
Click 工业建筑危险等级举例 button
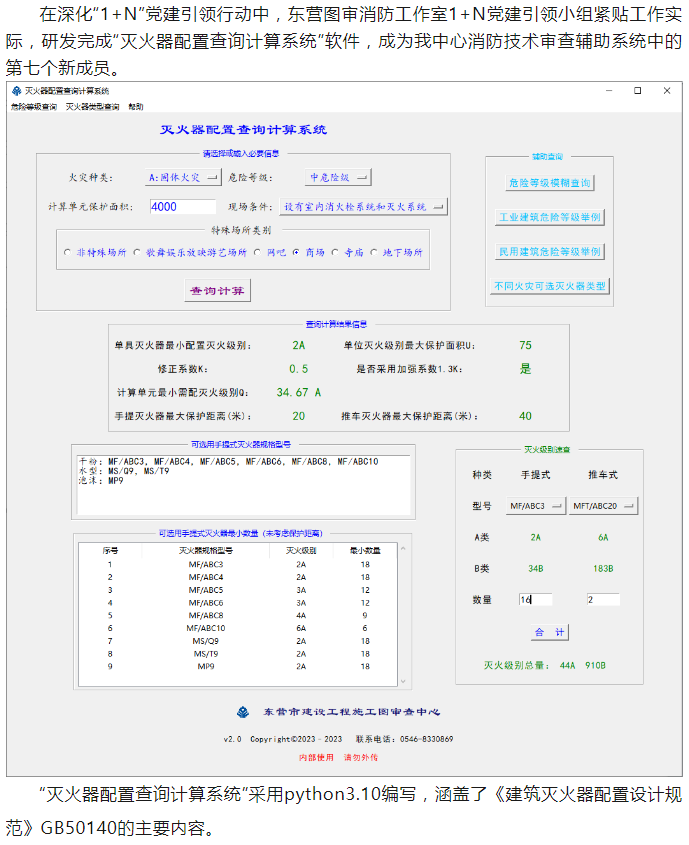click(x=549, y=217)
